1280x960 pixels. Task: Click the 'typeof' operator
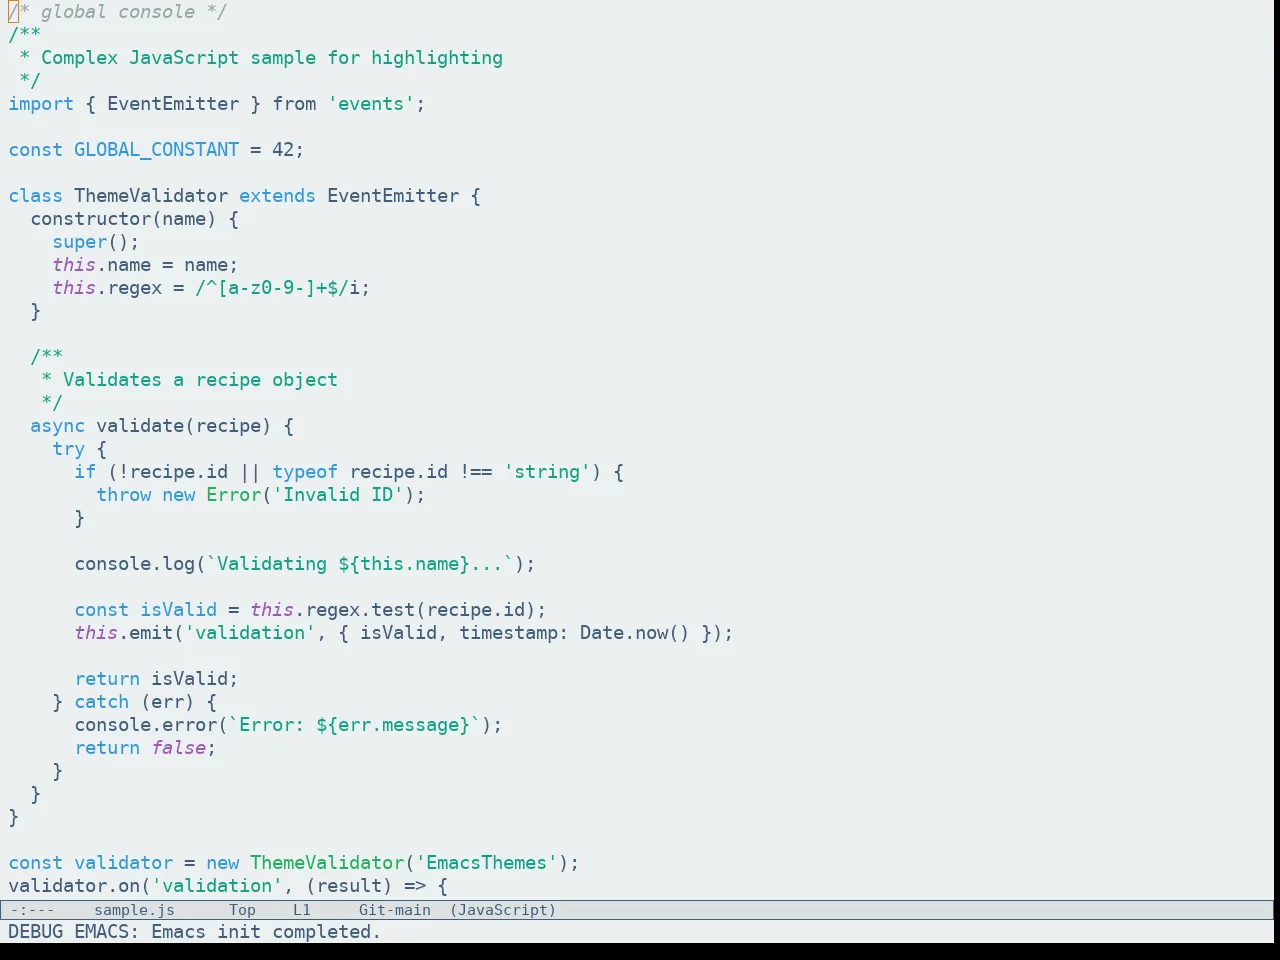305,472
